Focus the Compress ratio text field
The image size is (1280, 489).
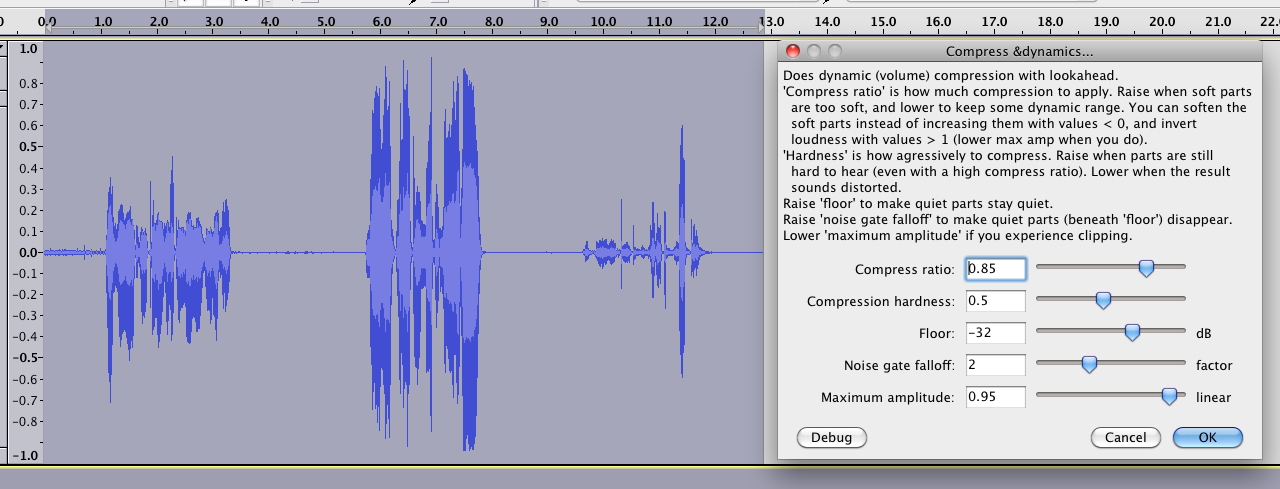tap(996, 268)
